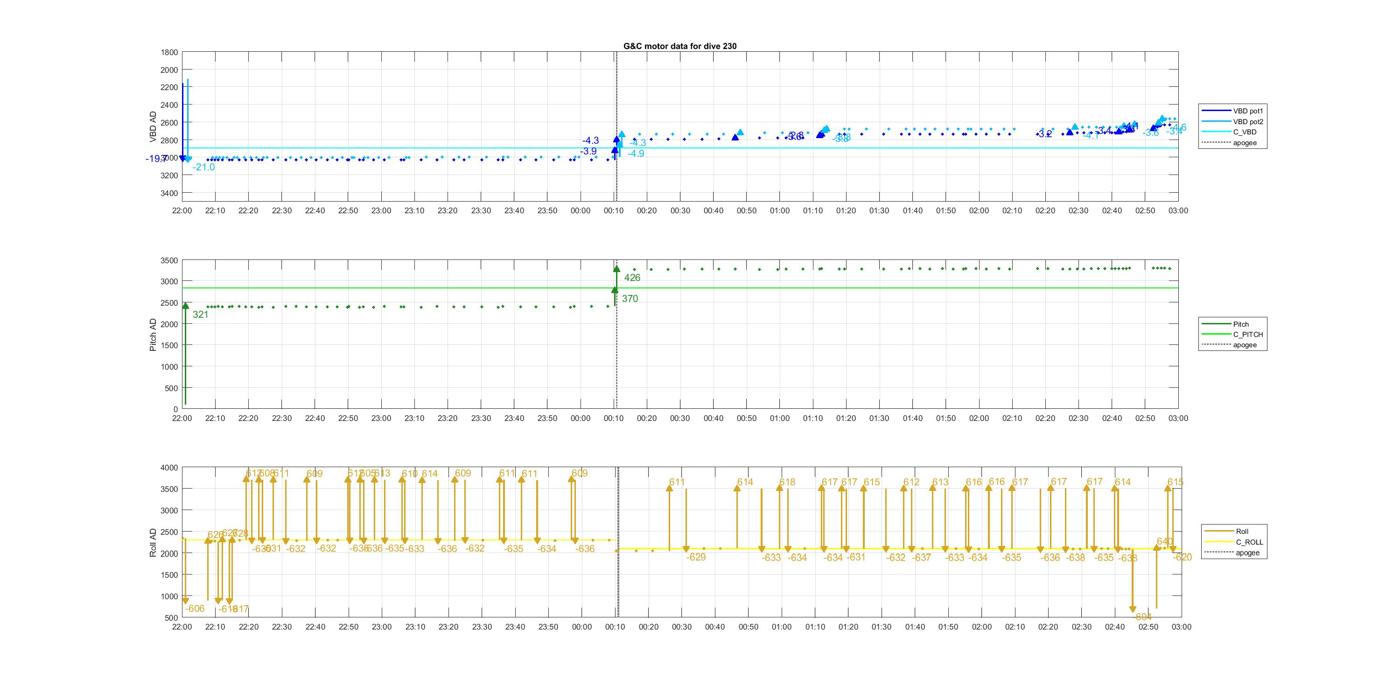
Task: Click y-axis tick '3400' on VBD plot
Action: point(168,193)
